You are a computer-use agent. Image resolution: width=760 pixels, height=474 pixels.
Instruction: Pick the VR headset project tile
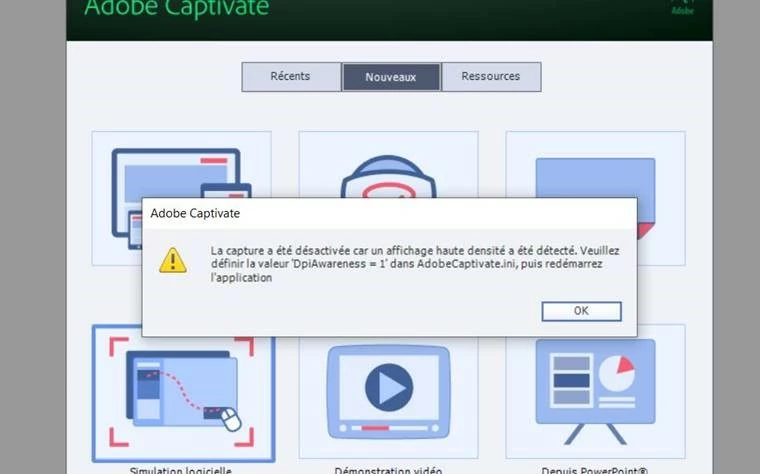pos(388,165)
